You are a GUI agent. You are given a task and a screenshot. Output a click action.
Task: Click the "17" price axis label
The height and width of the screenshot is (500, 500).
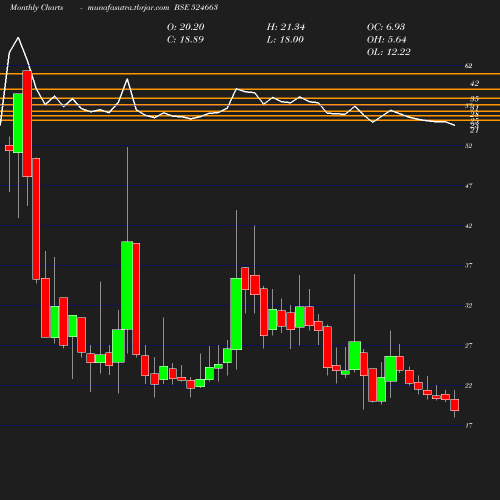(469, 426)
